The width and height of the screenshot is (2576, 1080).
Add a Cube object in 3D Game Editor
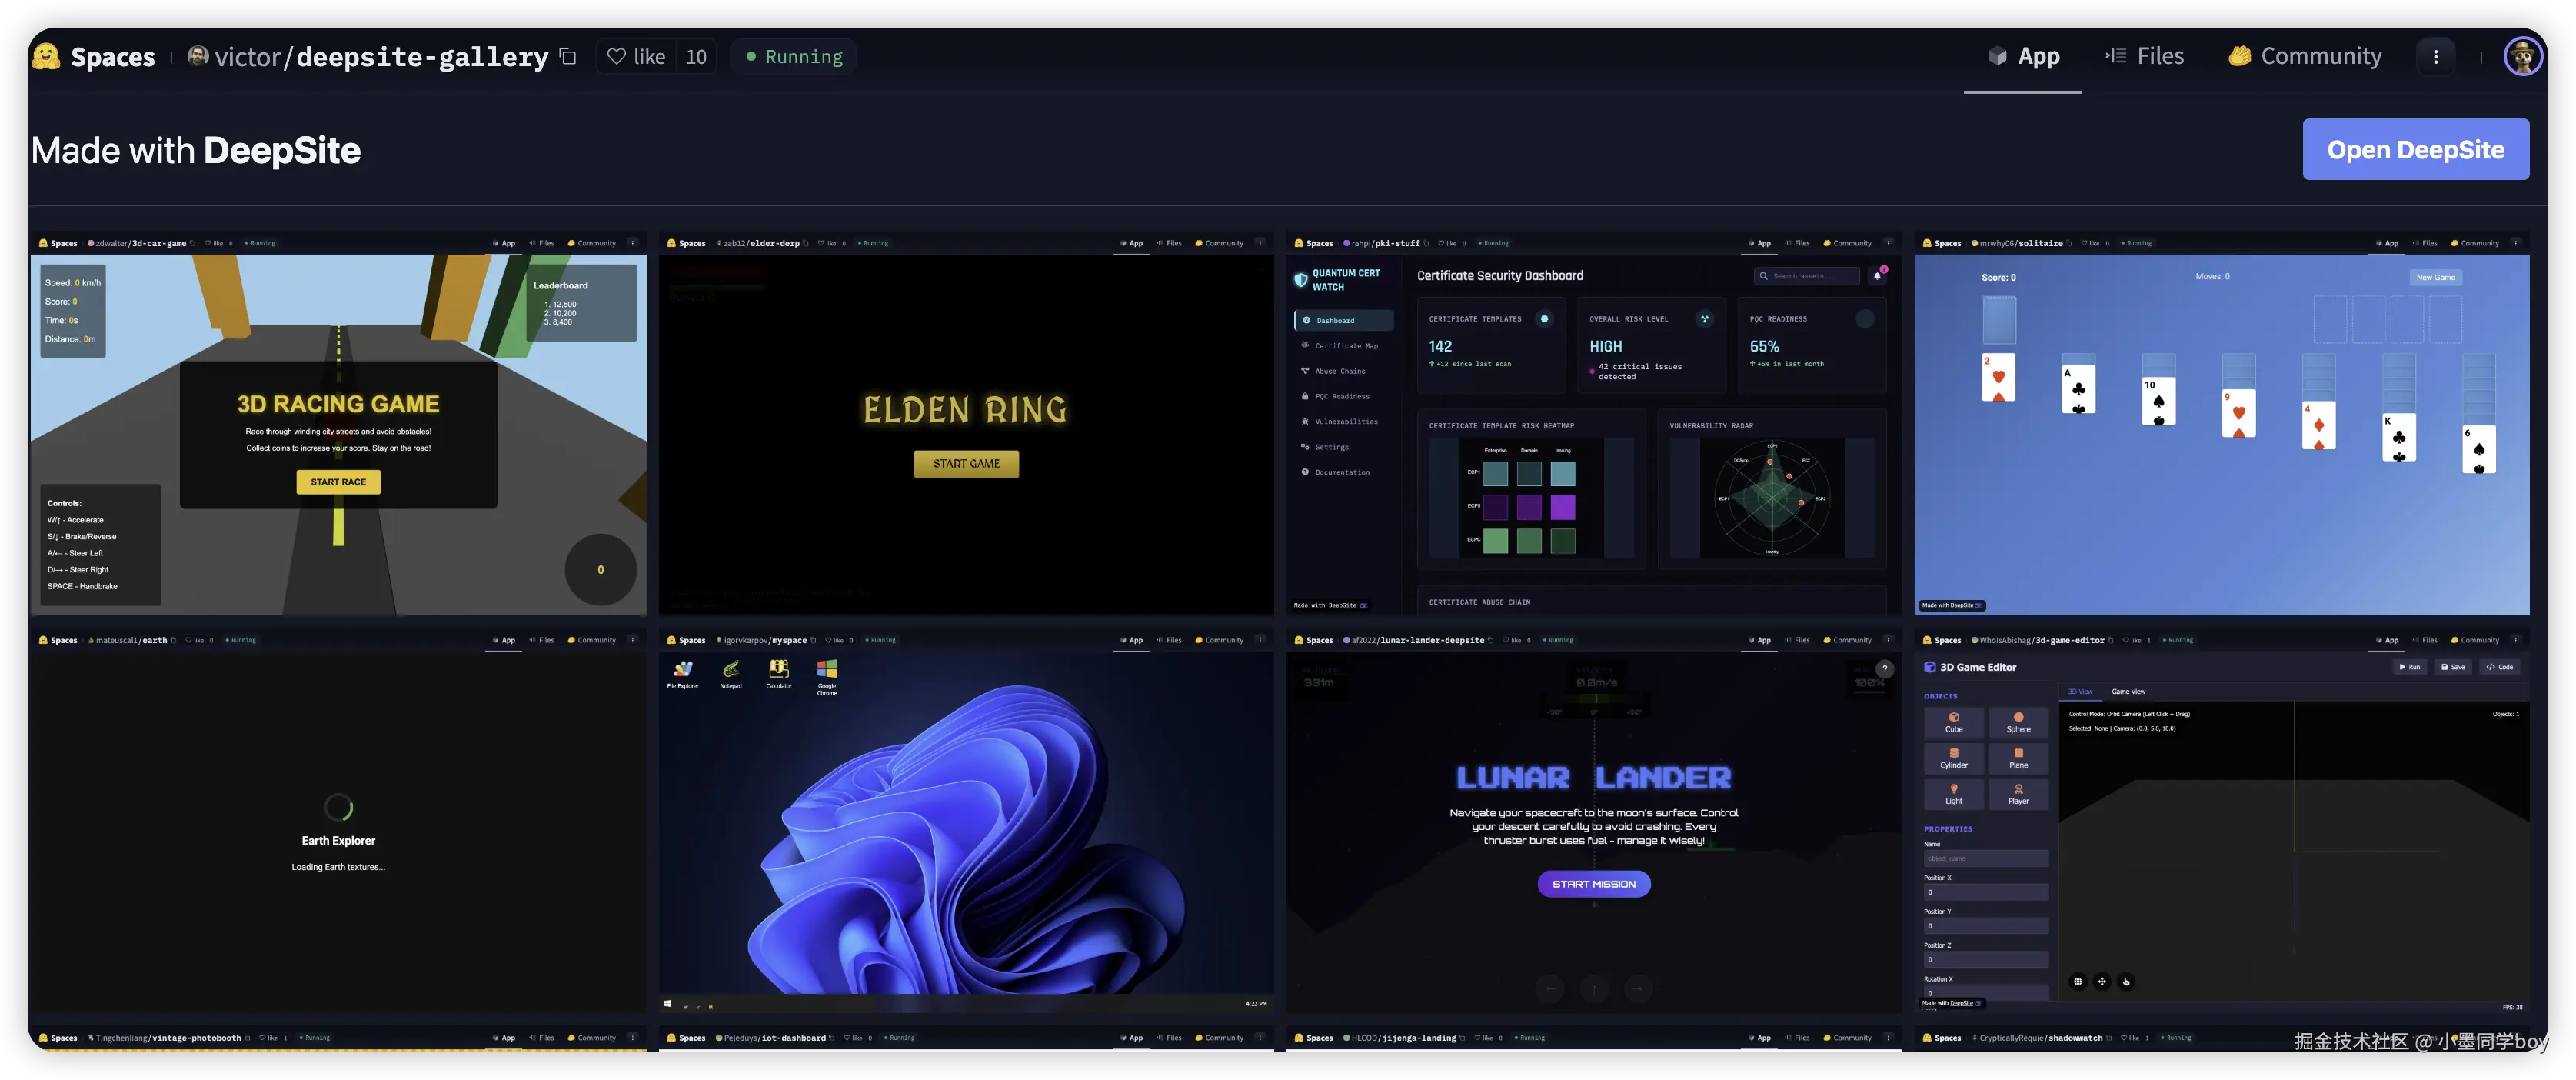coord(1953,722)
